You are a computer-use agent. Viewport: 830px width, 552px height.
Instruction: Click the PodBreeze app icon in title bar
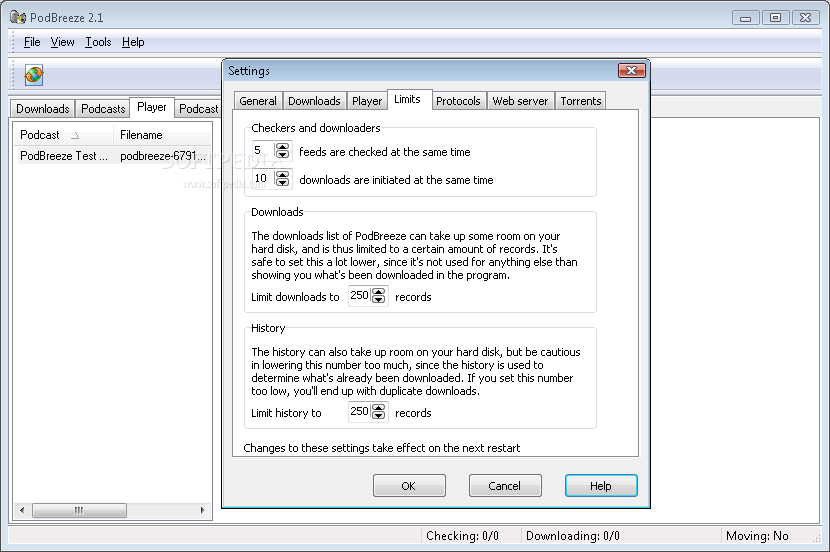click(18, 17)
